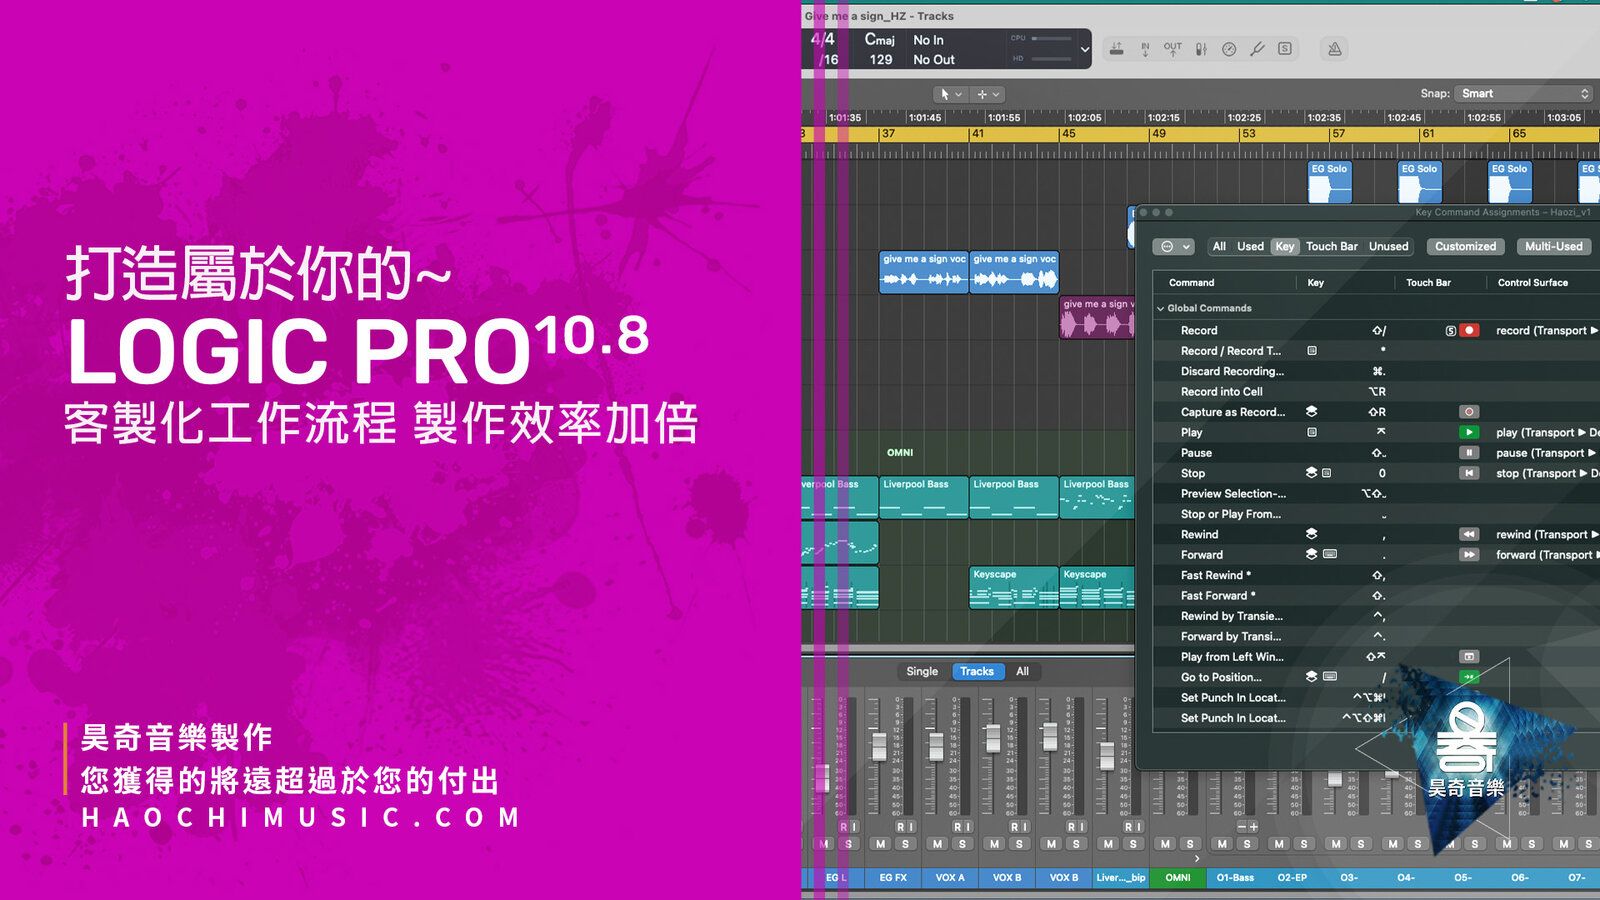Click the gauge dial toolbar icon
This screenshot has width=1600, height=900.
[1229, 49]
